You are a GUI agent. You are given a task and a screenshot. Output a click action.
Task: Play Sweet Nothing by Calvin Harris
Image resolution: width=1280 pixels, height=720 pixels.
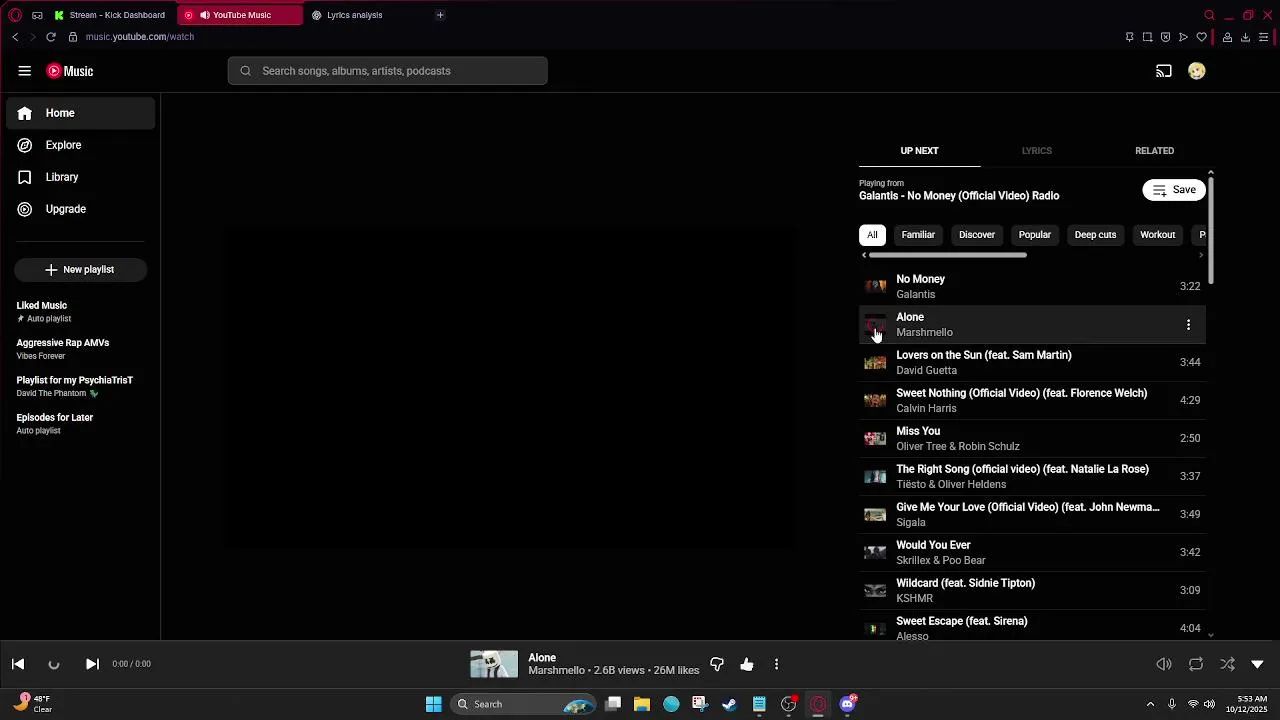click(x=1032, y=400)
